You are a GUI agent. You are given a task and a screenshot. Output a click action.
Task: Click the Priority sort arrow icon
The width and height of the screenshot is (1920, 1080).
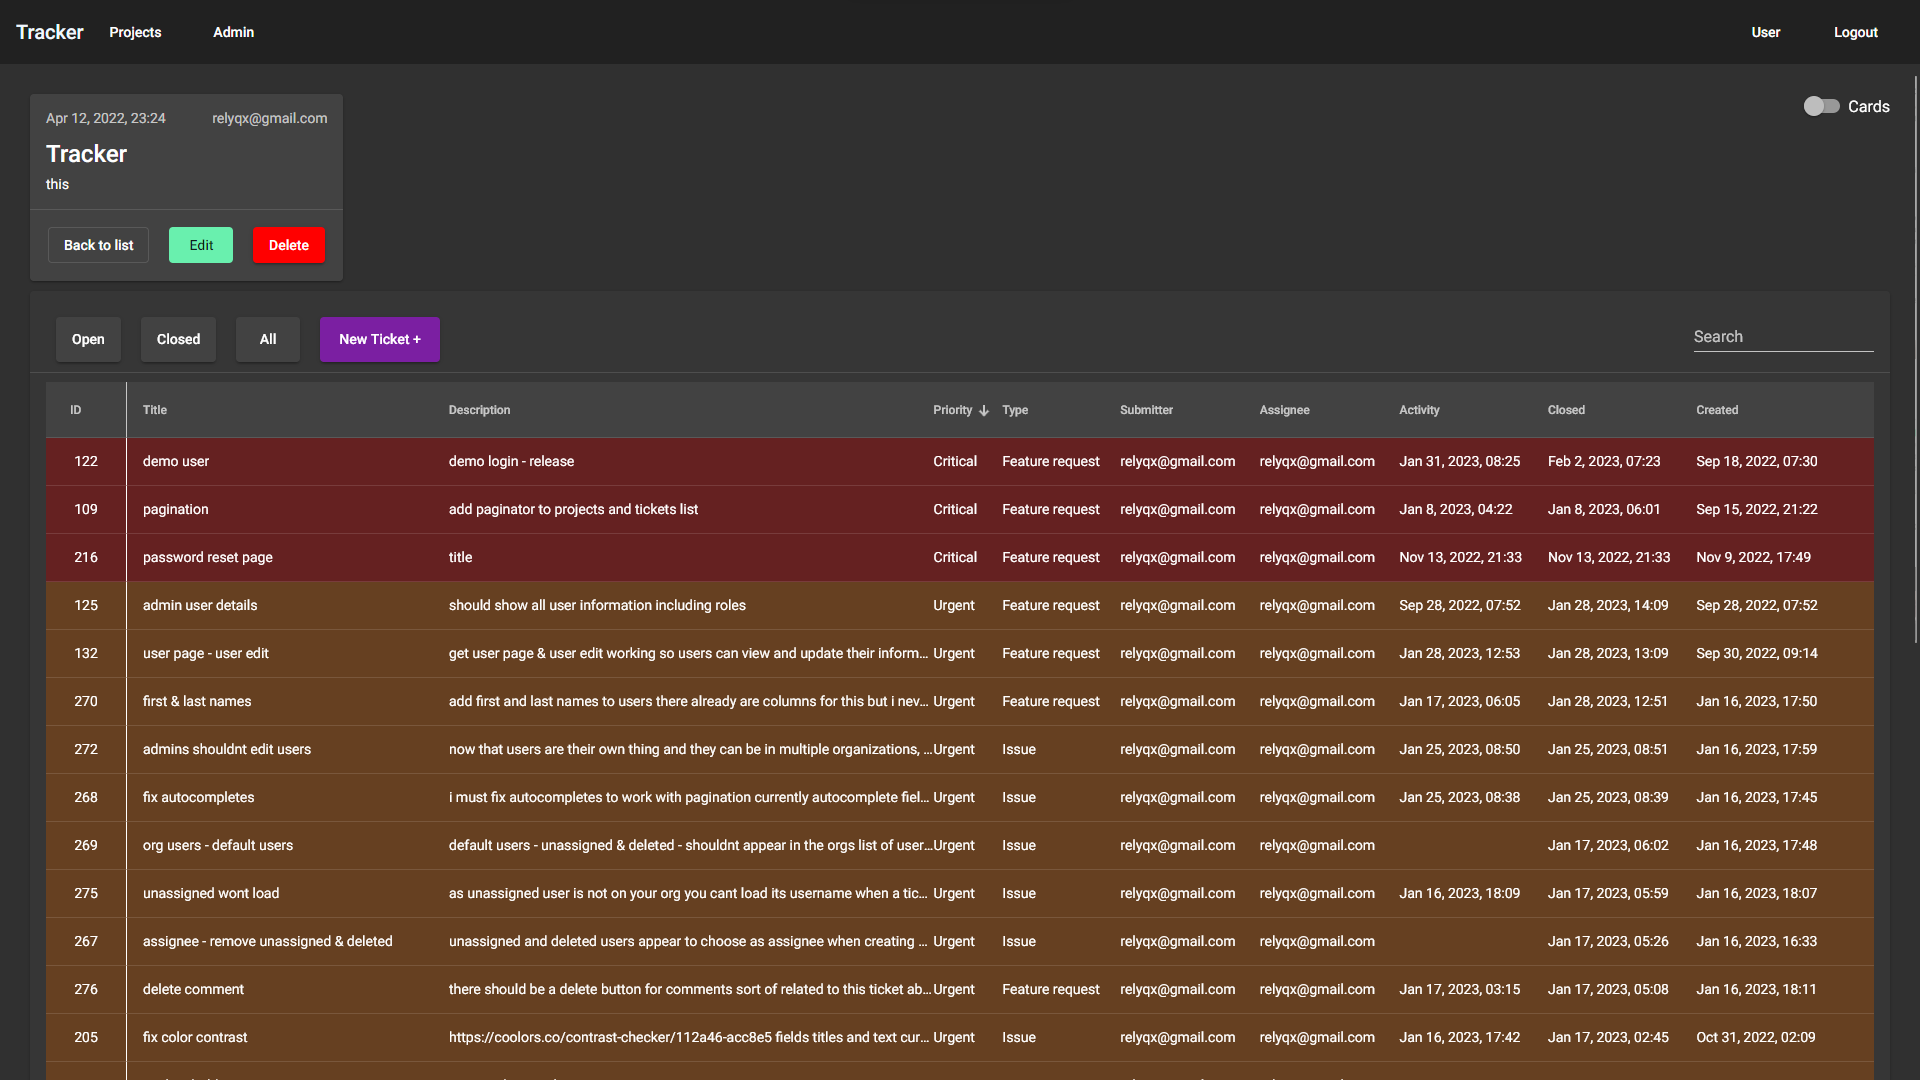[x=984, y=411]
